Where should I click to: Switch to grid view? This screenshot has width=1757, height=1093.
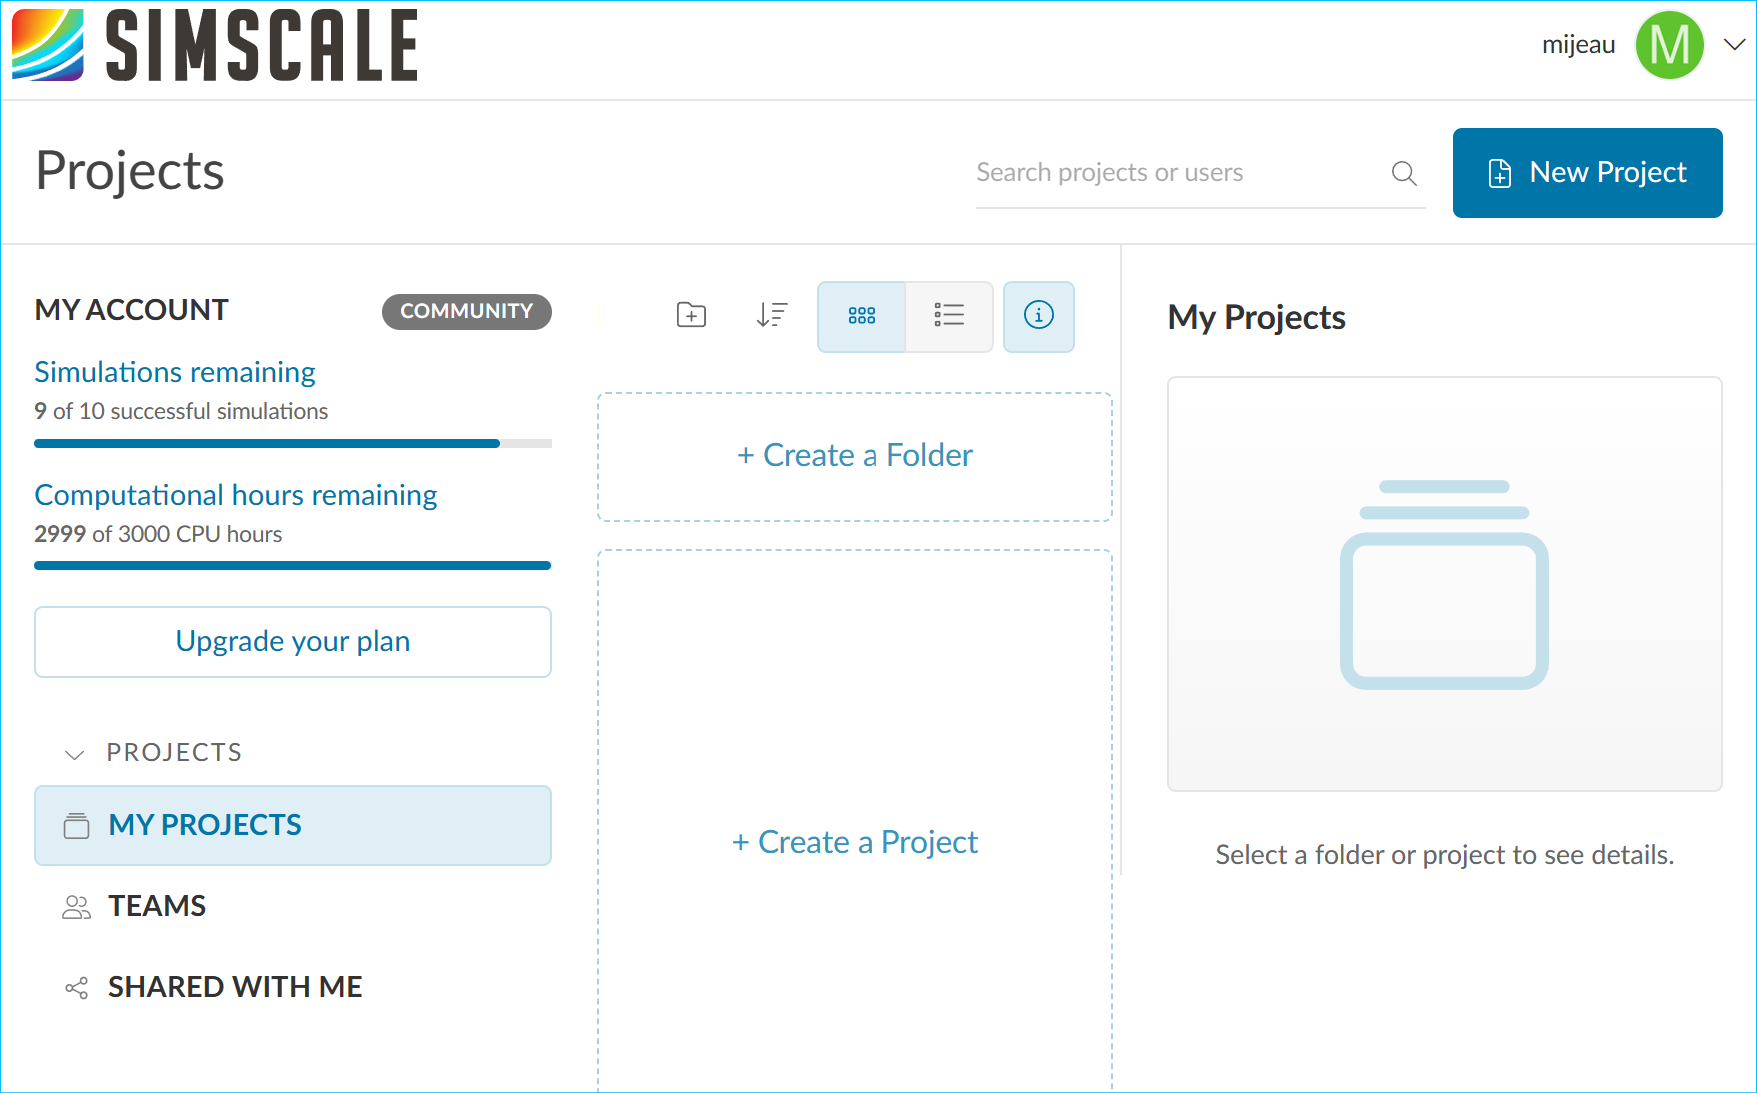[x=861, y=316]
